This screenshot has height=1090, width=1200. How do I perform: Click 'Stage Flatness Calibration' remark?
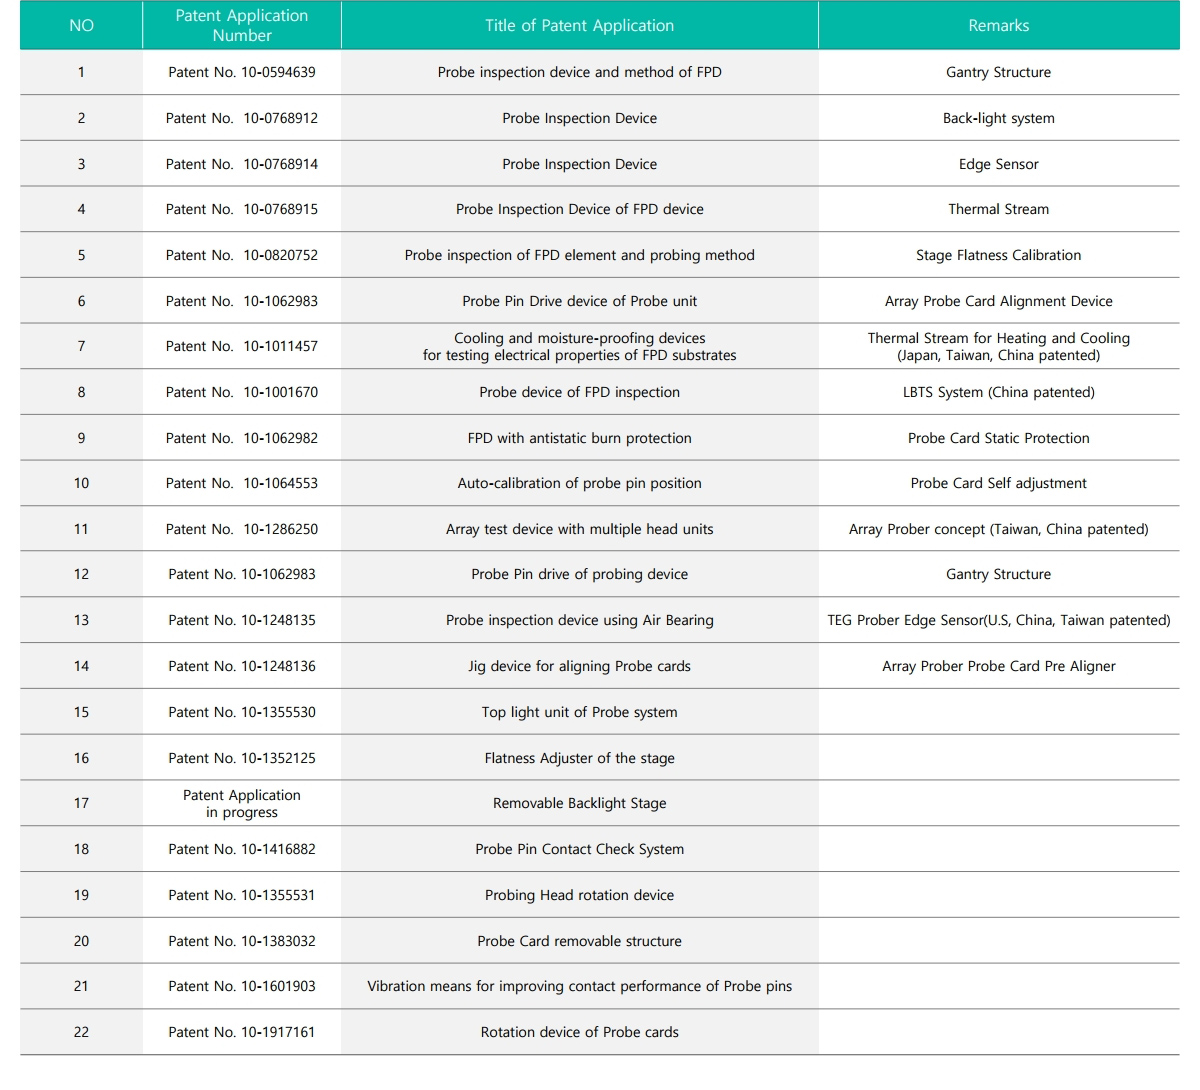[998, 255]
